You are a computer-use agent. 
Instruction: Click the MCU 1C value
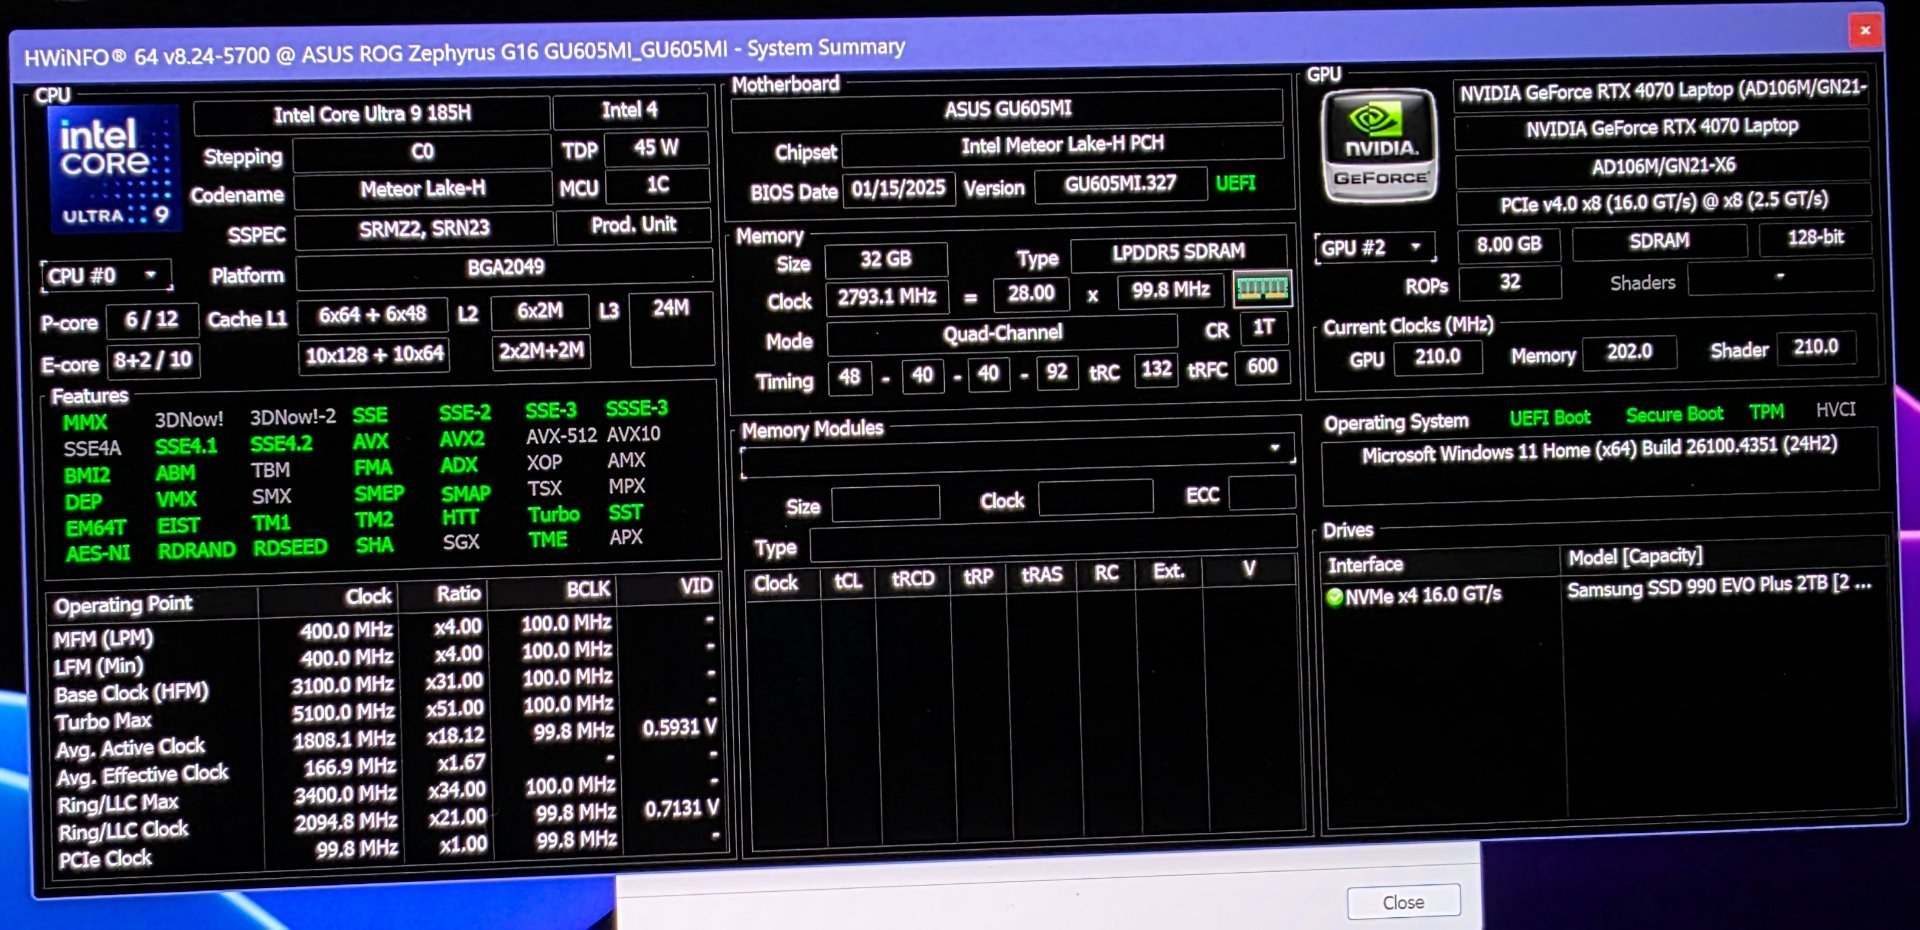click(x=657, y=185)
